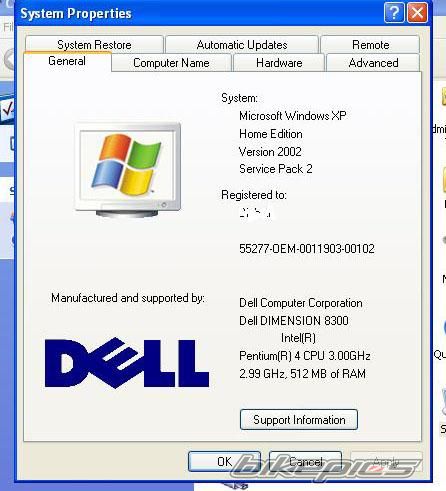Click the Apply button

click(386, 461)
